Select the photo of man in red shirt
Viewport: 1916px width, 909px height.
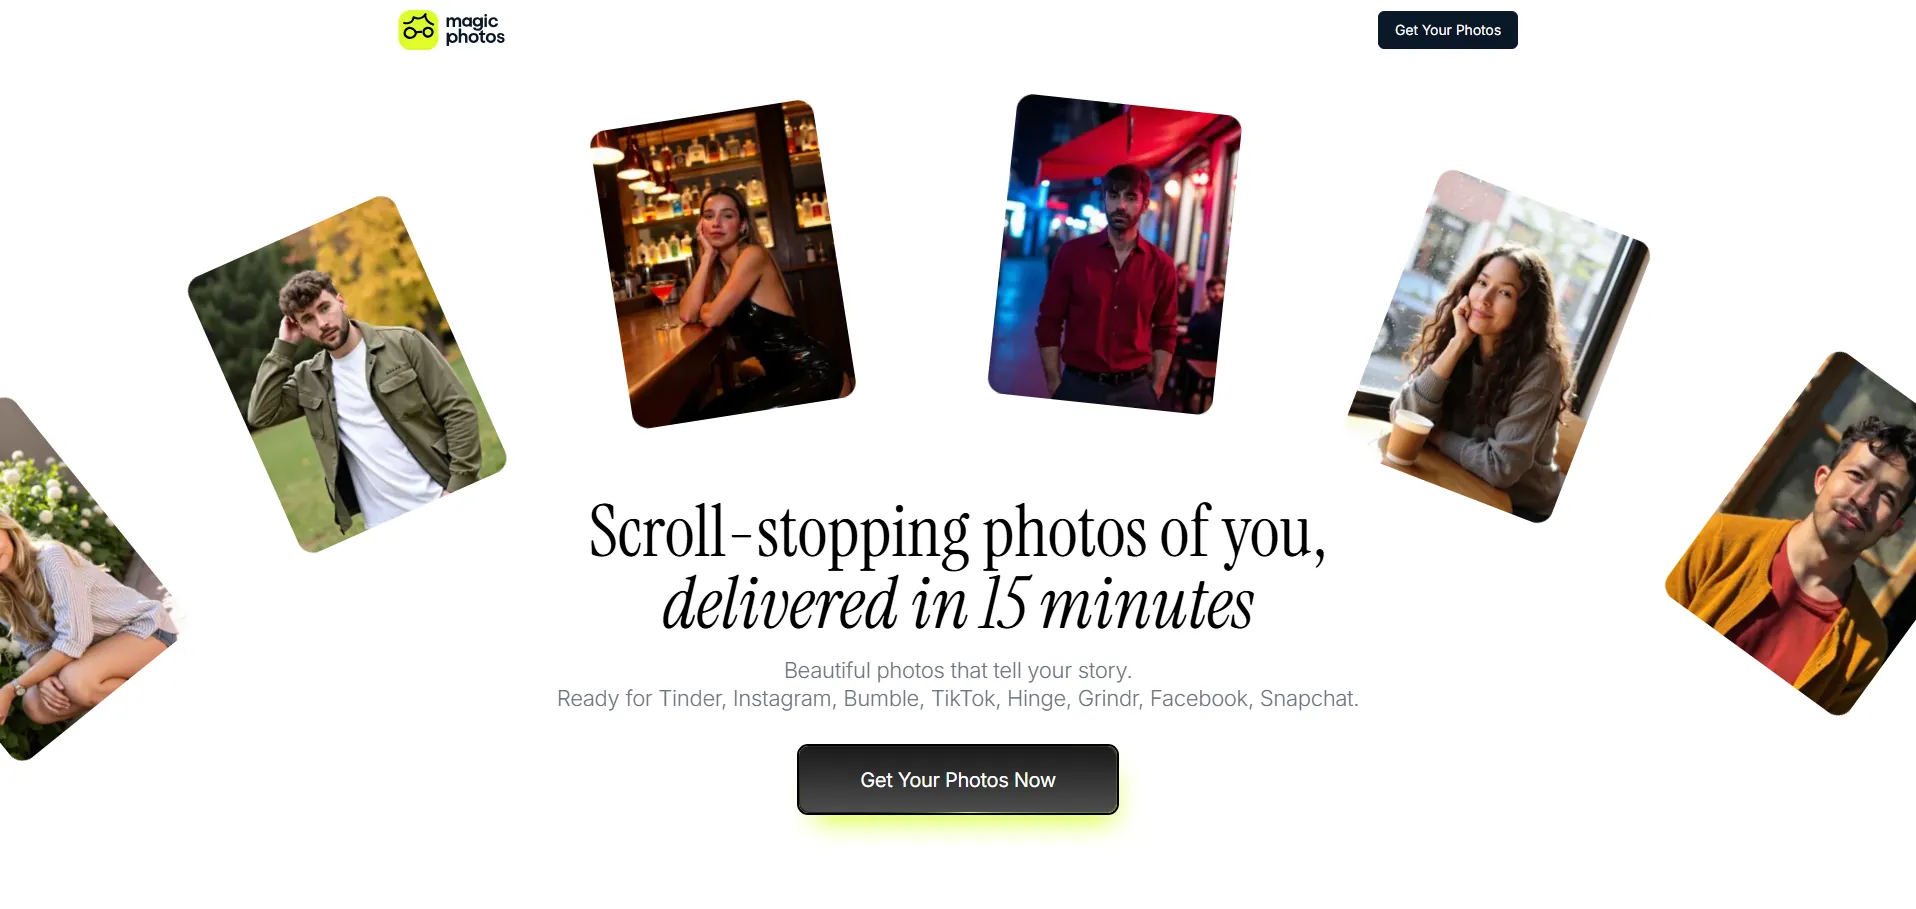(x=1114, y=254)
